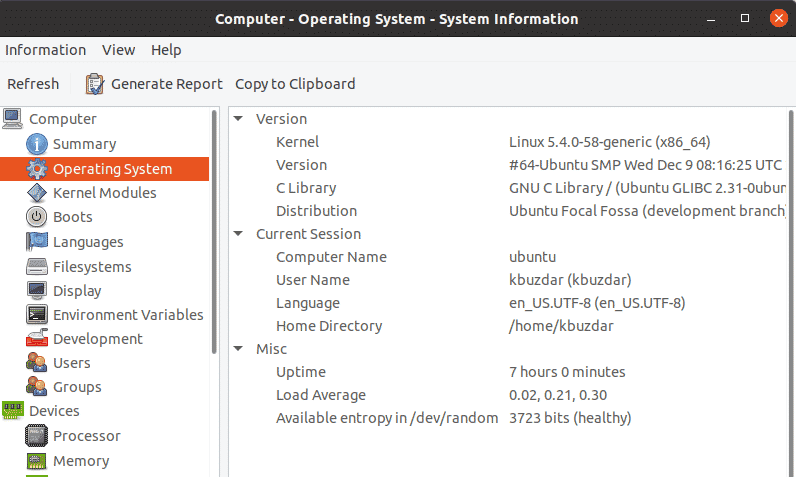Click the Groups people icon
The height and width of the screenshot is (477, 796).
coord(37,387)
